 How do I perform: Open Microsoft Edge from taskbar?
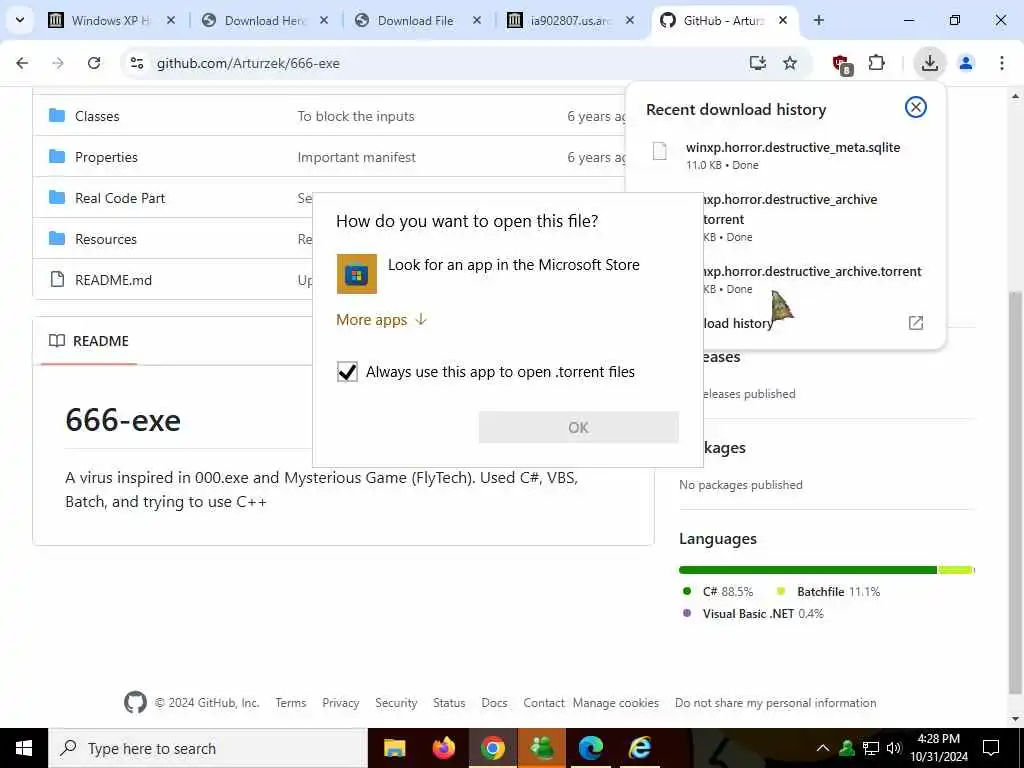tap(590, 748)
